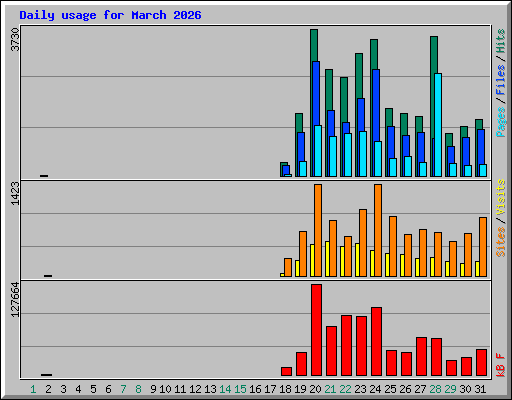Click the black day 2 mark in the hits chart
The image size is (512, 400).
pos(44,176)
